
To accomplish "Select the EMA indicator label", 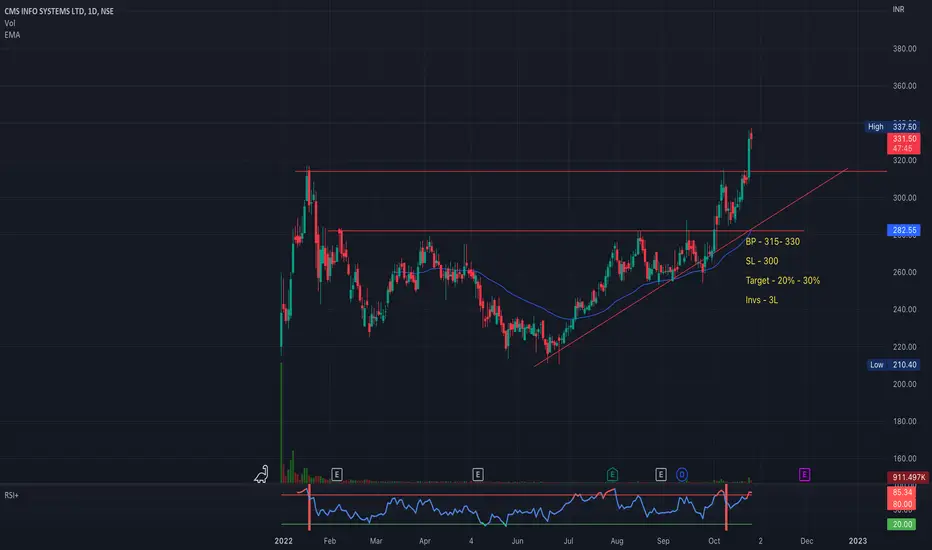I will [12, 35].
